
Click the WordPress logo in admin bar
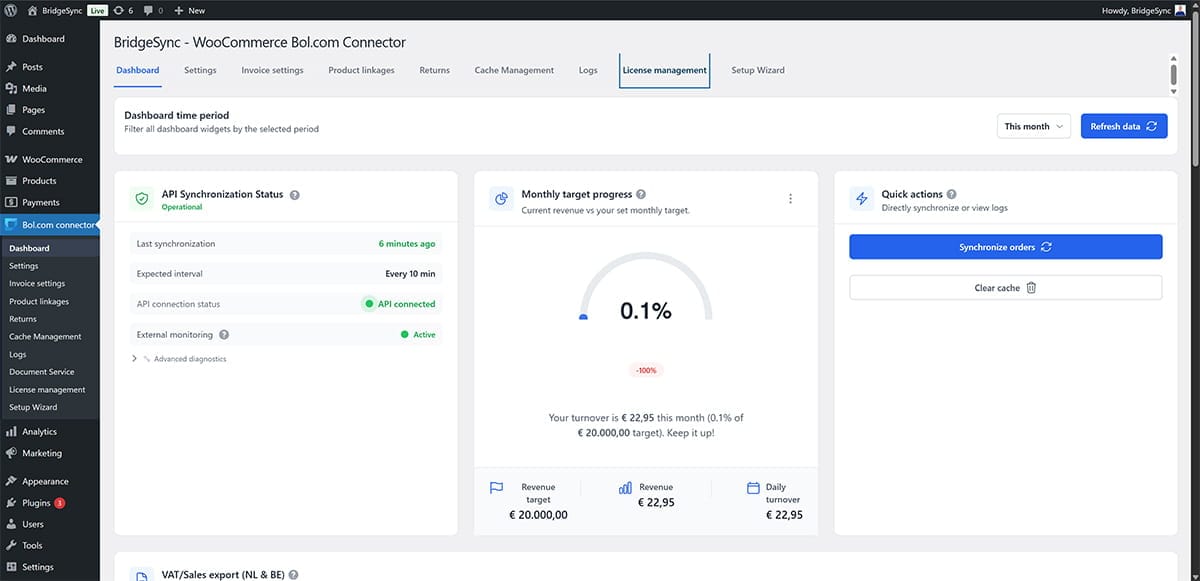11,9
